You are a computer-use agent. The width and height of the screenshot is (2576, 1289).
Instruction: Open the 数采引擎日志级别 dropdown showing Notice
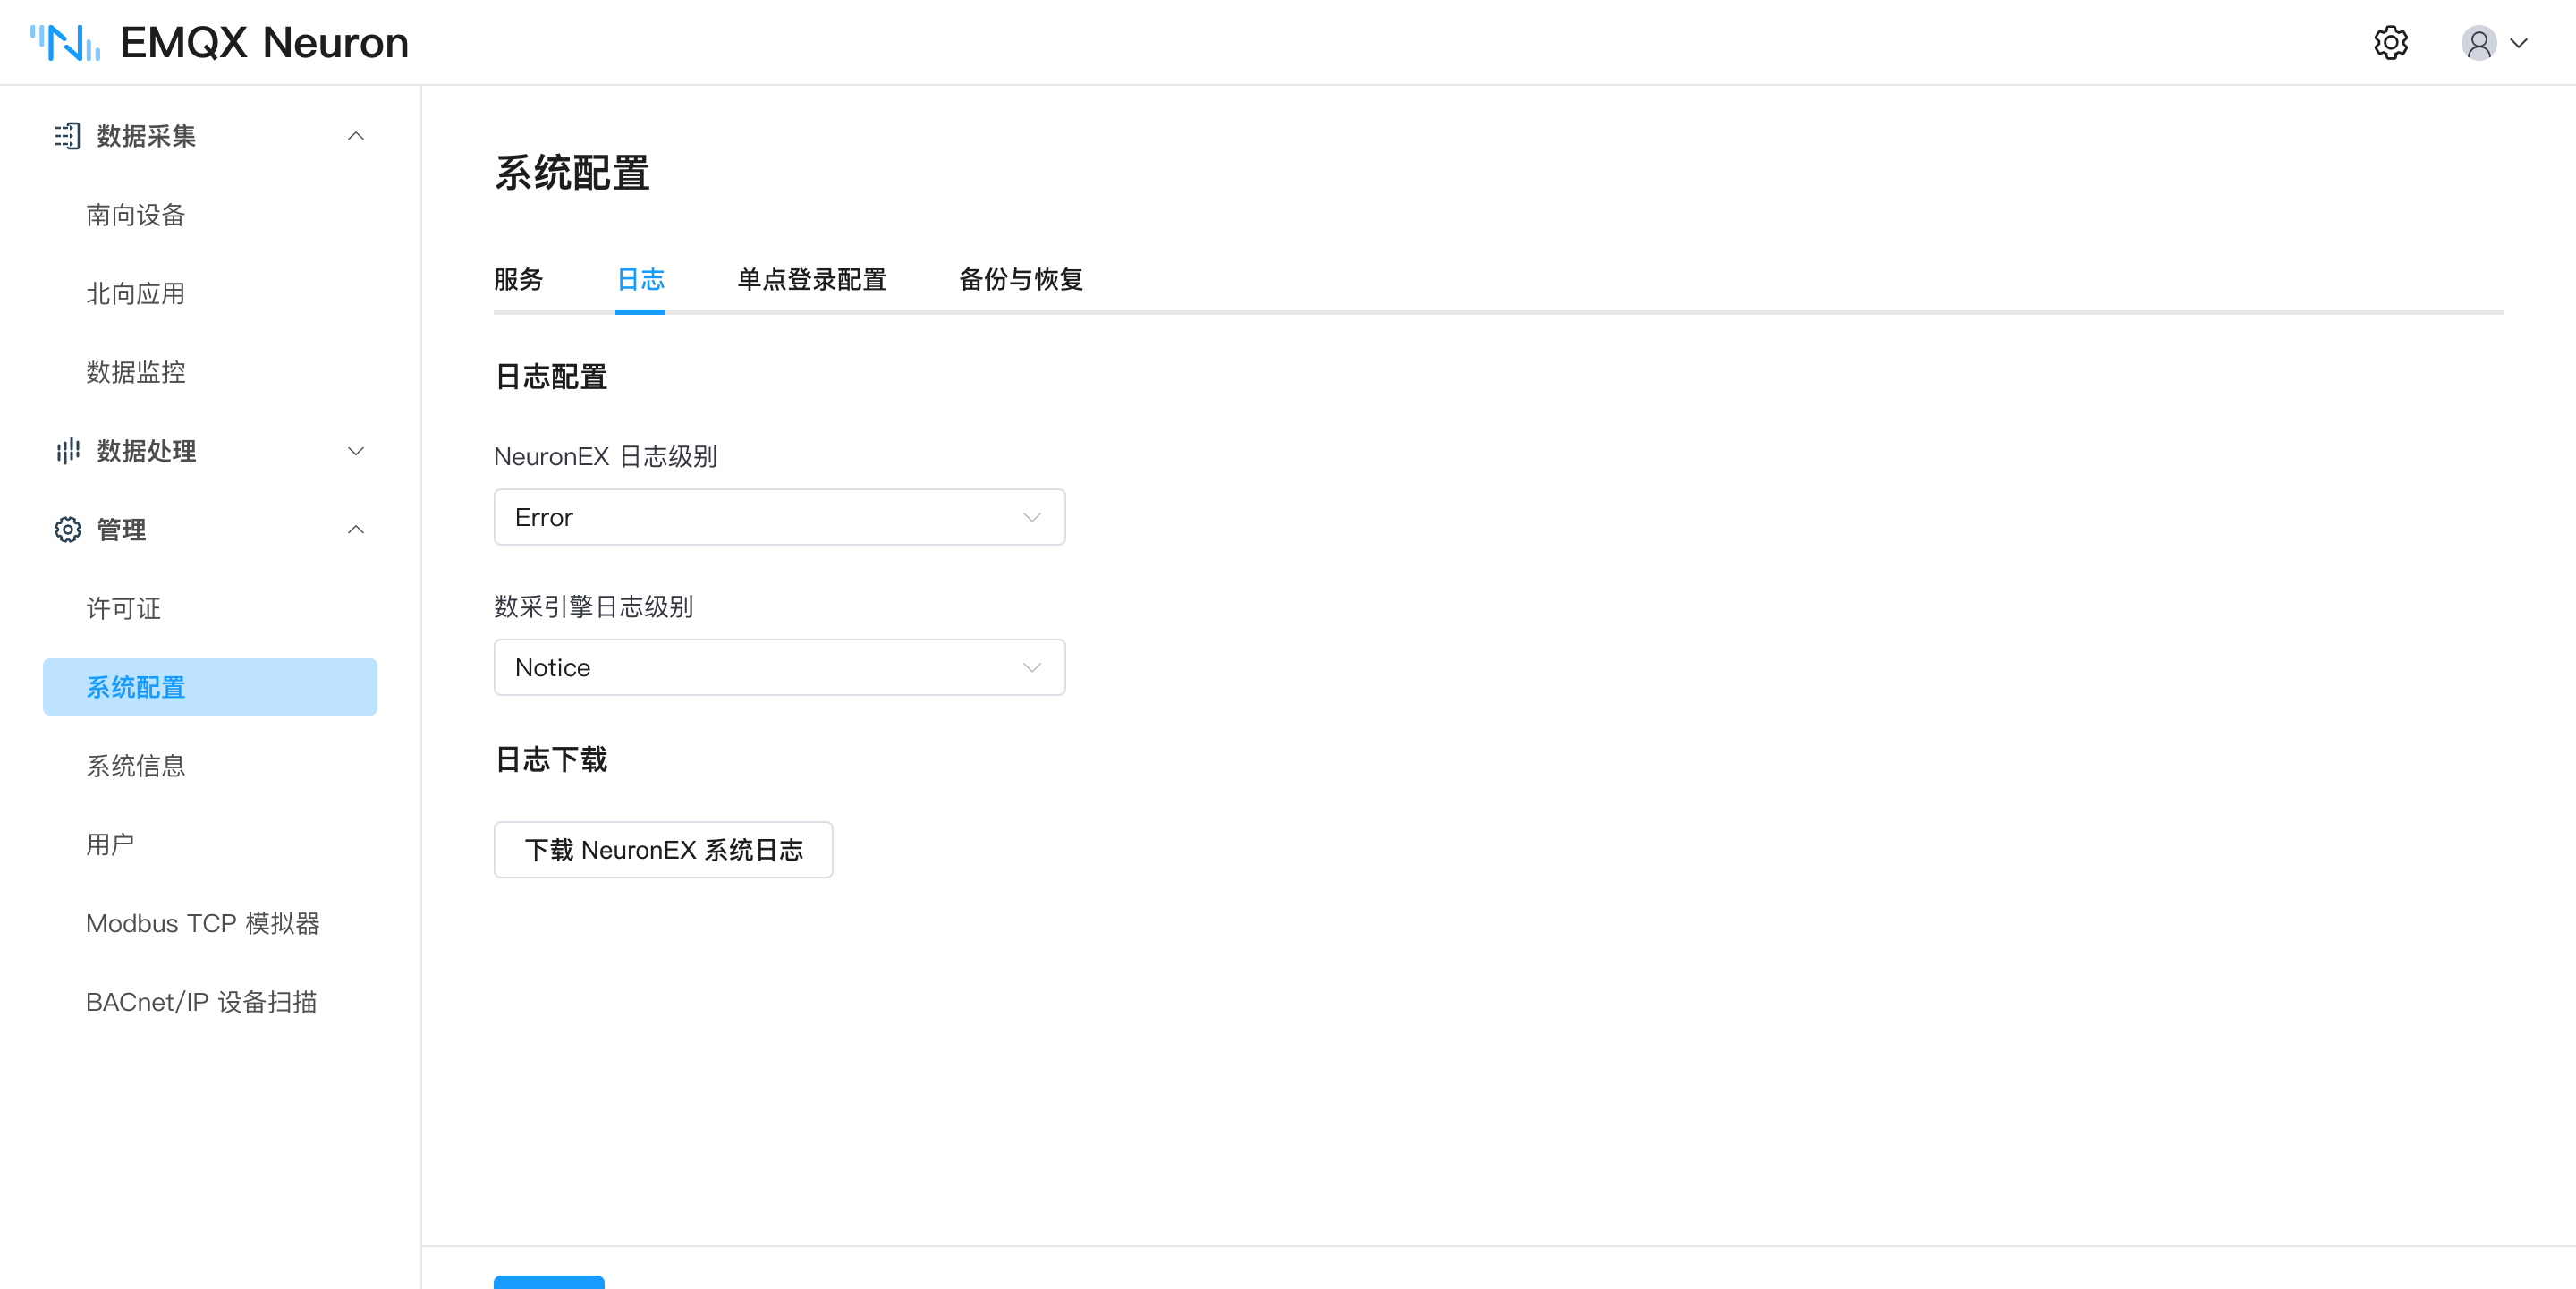pyautogui.click(x=779, y=667)
